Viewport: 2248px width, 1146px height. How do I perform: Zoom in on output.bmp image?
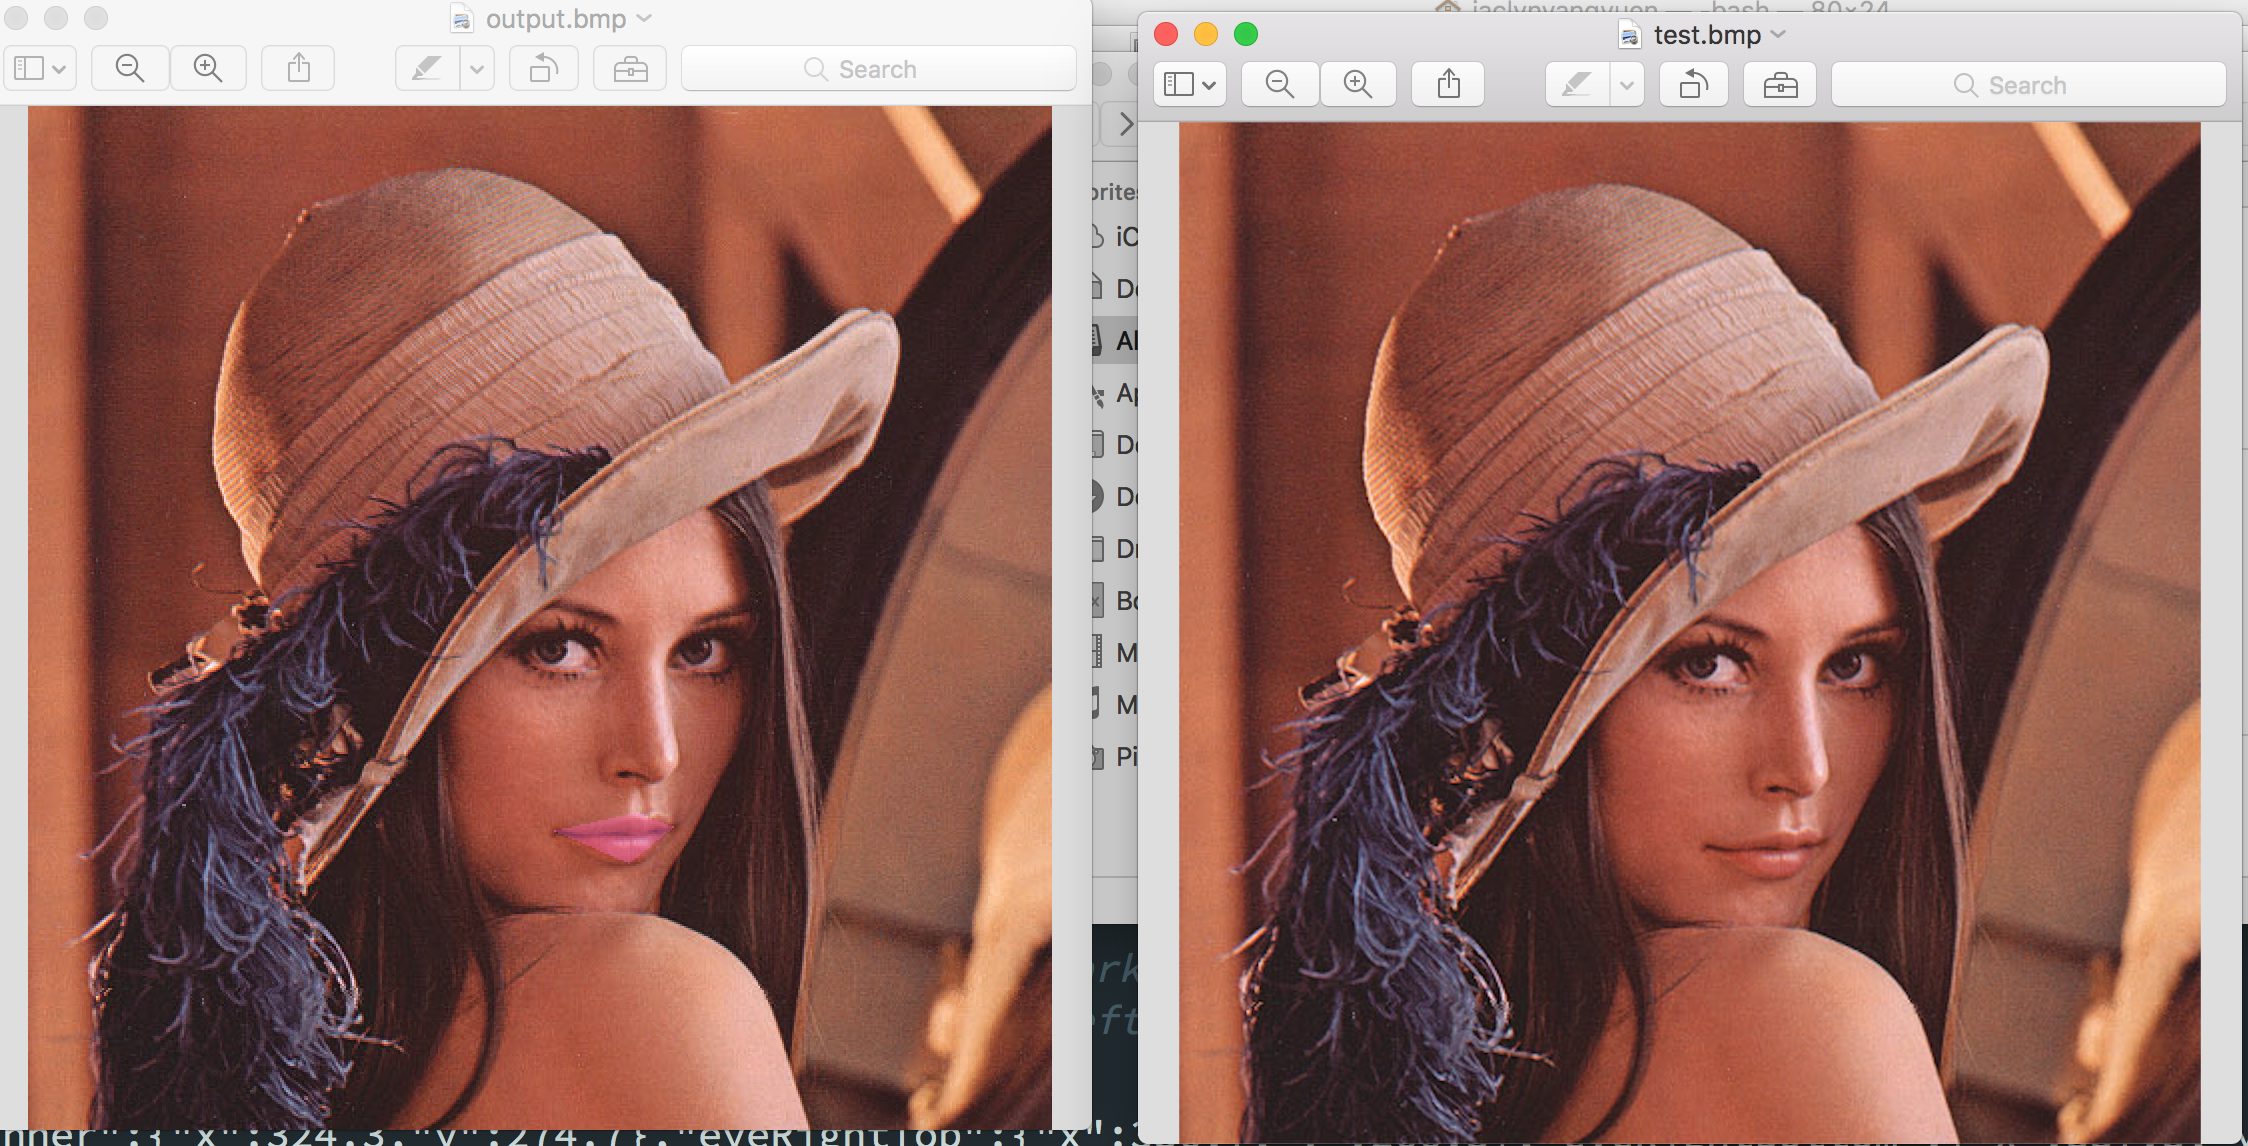(208, 68)
